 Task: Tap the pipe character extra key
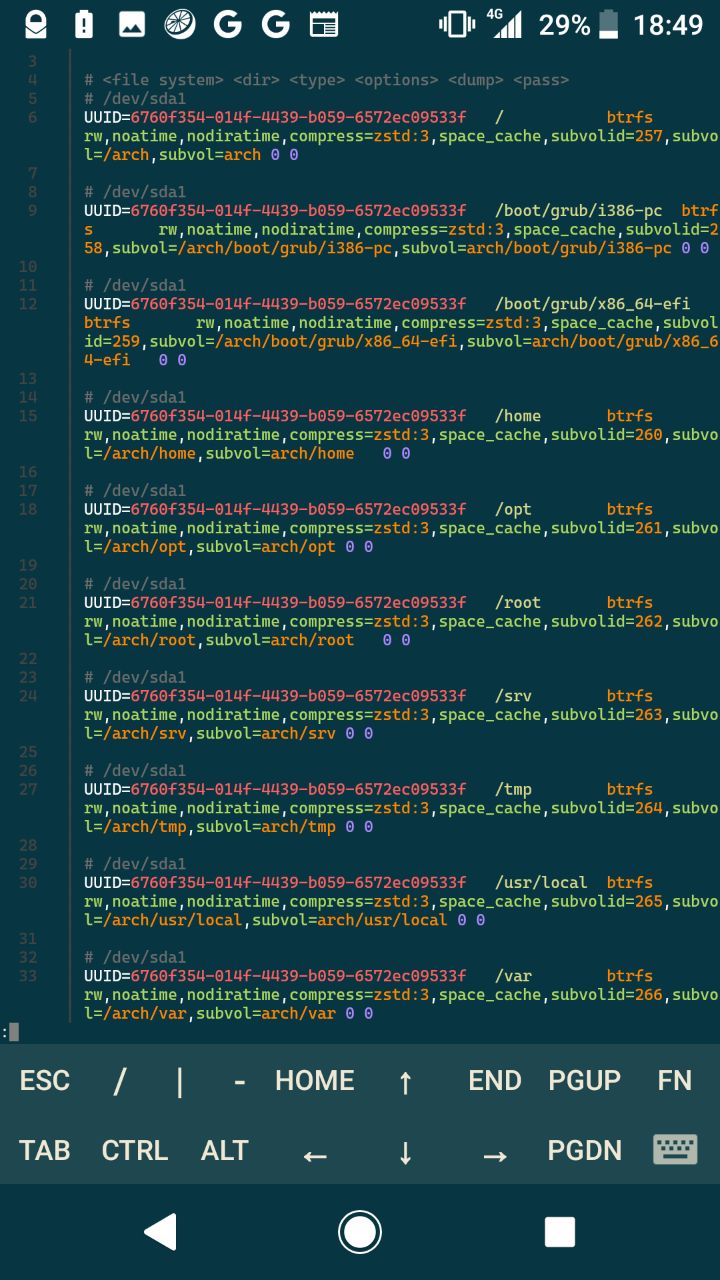pos(180,1080)
